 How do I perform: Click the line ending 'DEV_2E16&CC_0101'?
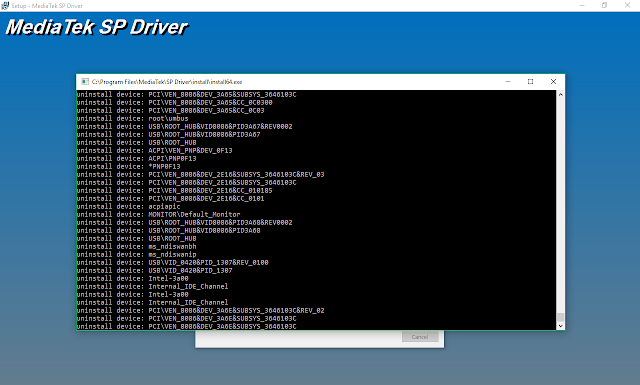[x=171, y=198]
